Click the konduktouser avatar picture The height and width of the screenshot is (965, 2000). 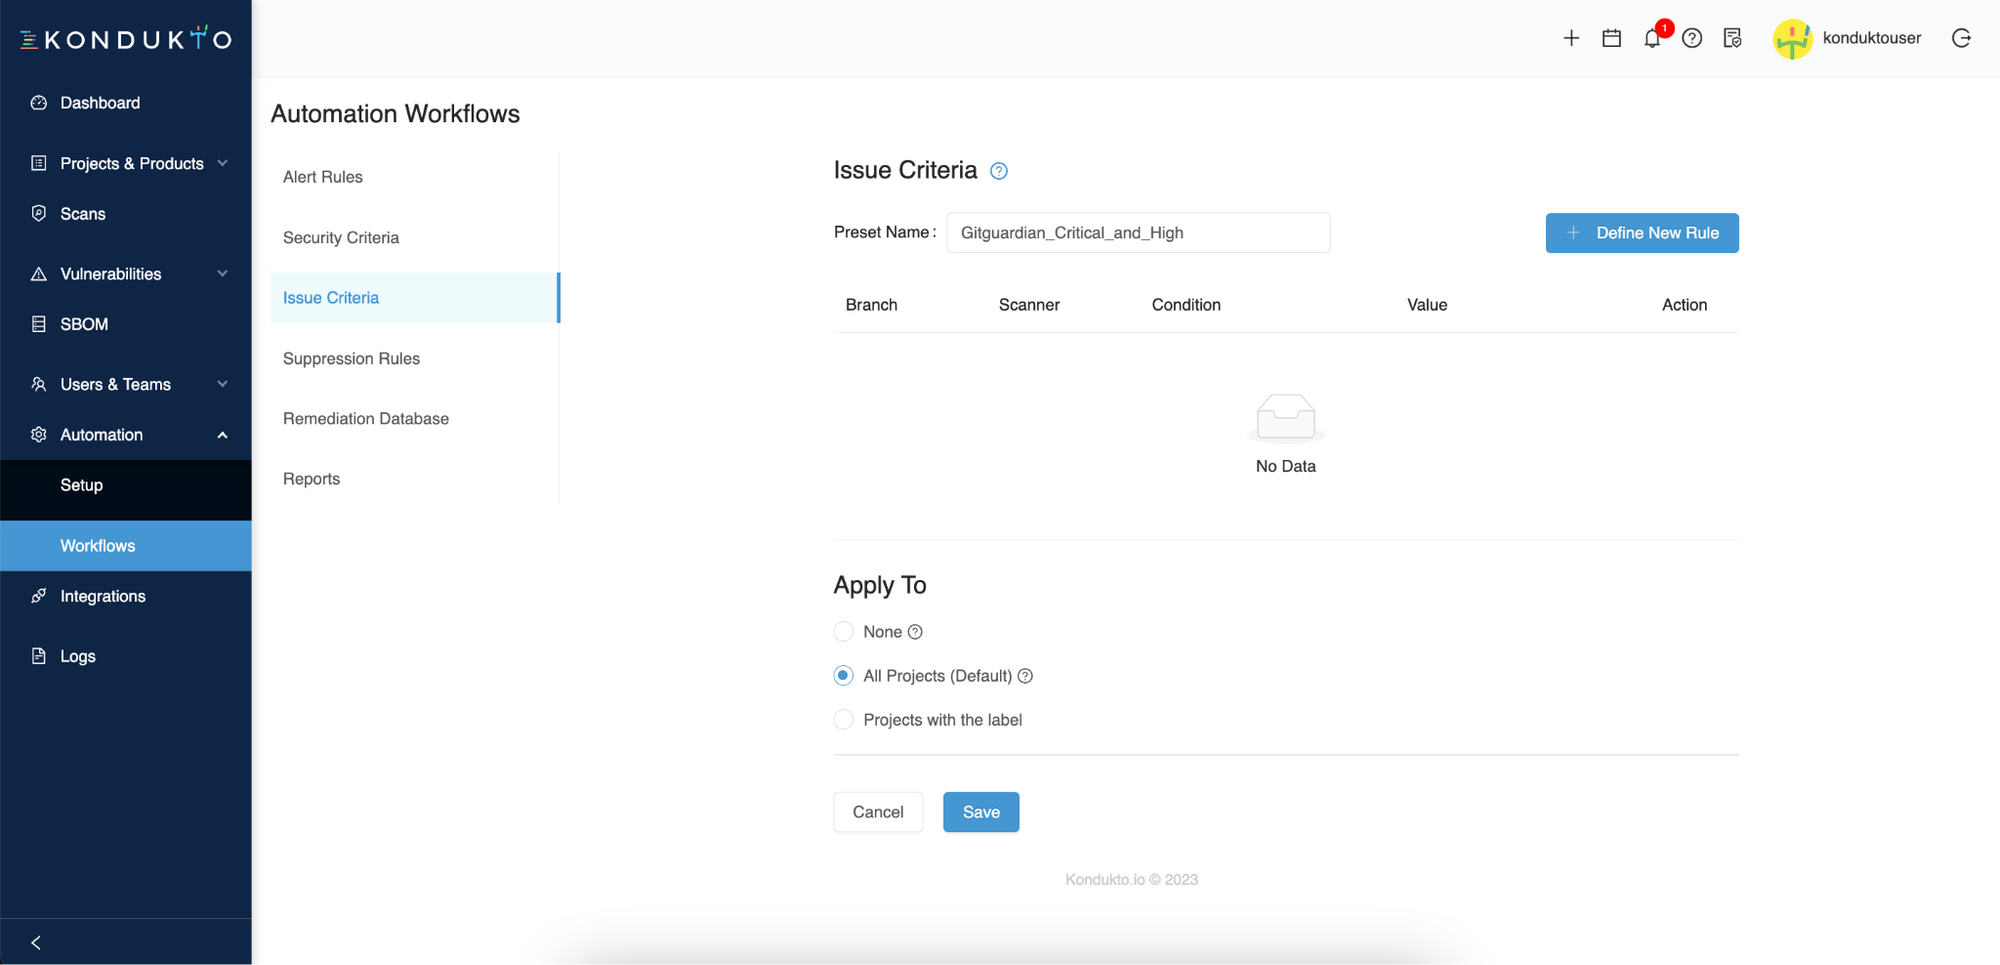(x=1792, y=38)
